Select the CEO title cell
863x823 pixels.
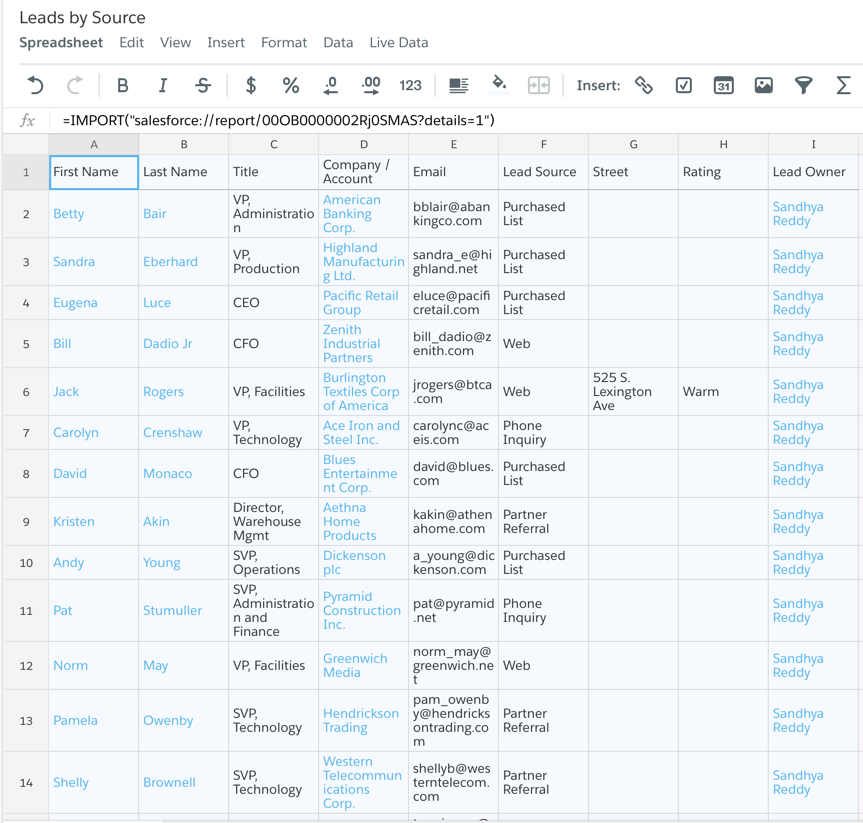[274, 302]
